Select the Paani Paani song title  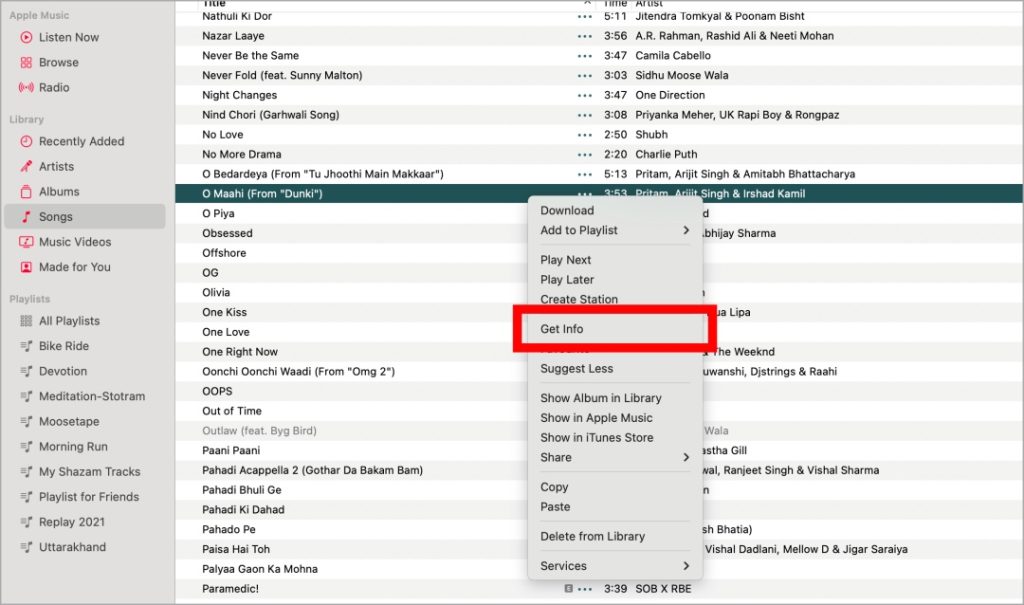[231, 450]
